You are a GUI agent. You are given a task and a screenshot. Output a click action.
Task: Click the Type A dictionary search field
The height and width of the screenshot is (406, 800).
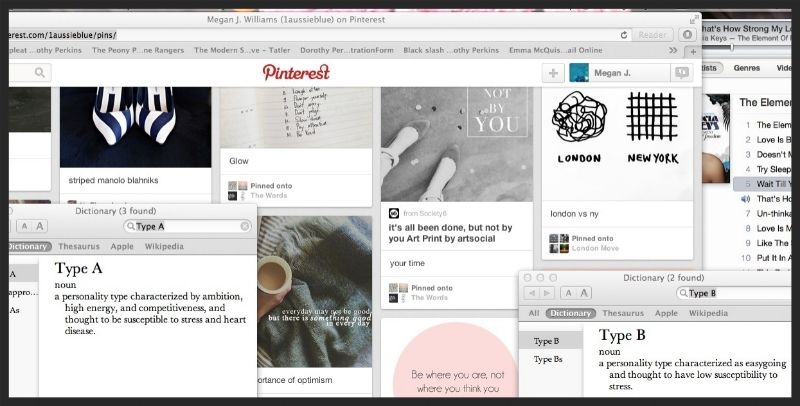187,226
